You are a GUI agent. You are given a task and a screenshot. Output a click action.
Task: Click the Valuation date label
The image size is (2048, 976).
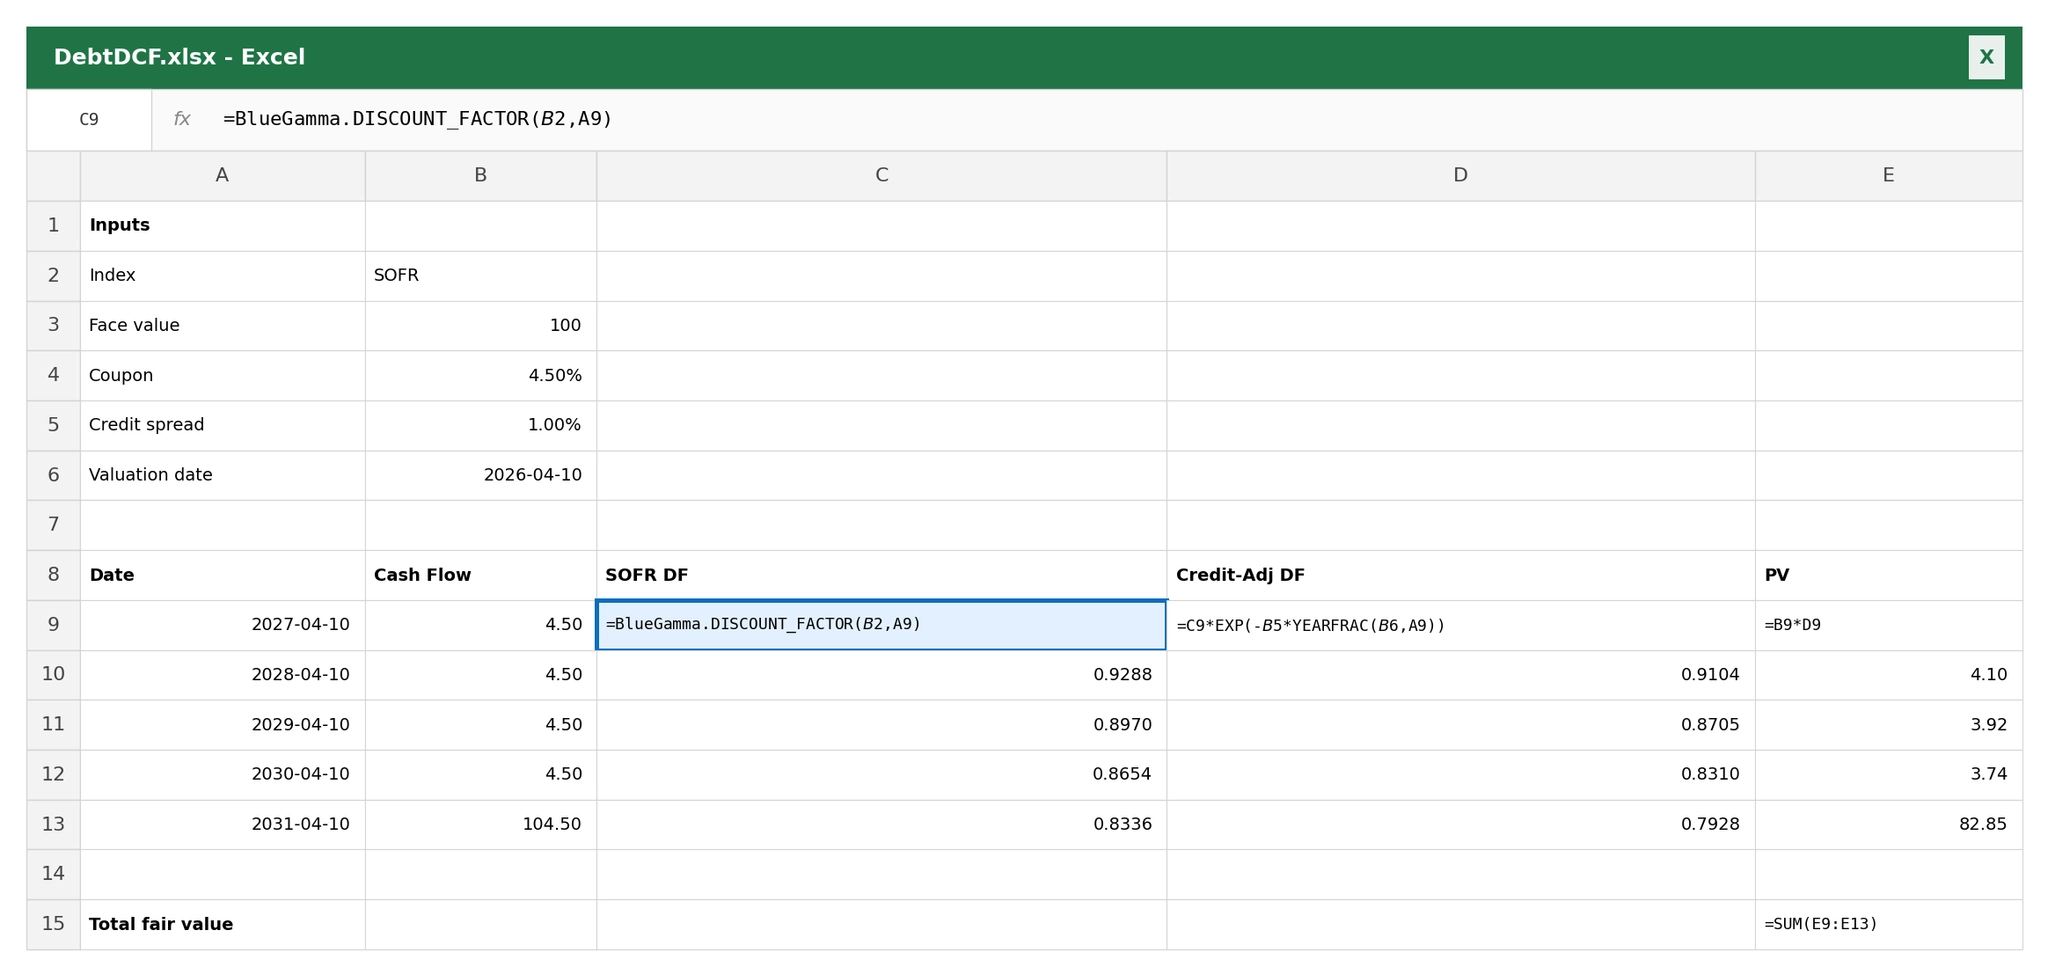coord(222,475)
